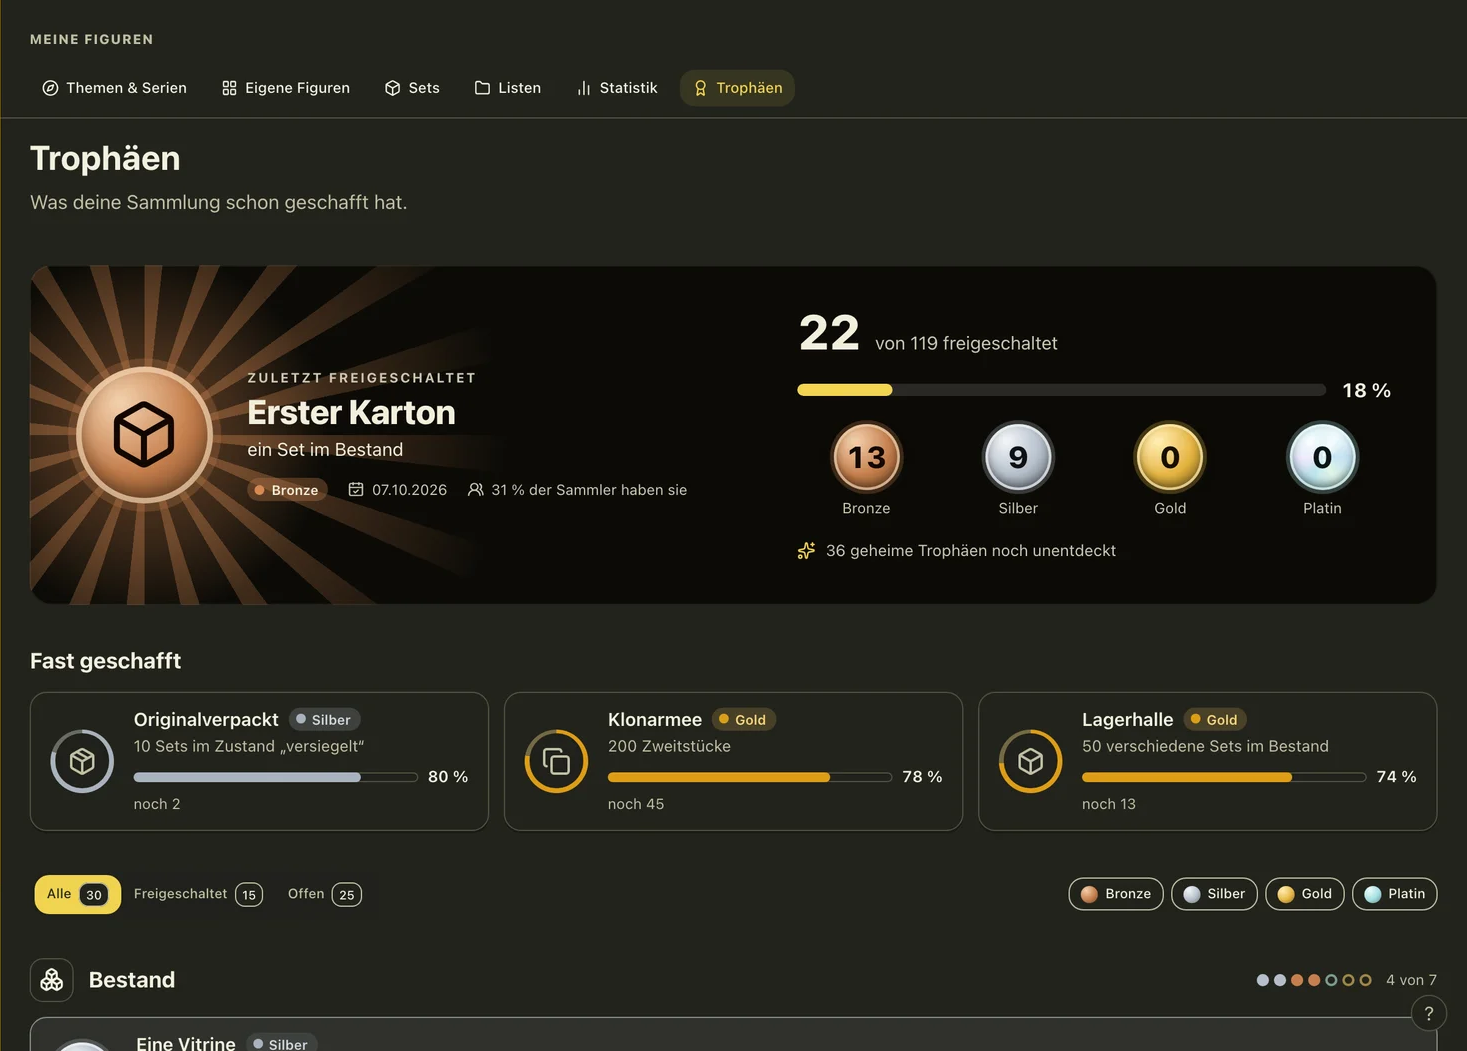Open the Originalverpackt trophy title
This screenshot has height=1051, width=1467.
[x=206, y=720]
